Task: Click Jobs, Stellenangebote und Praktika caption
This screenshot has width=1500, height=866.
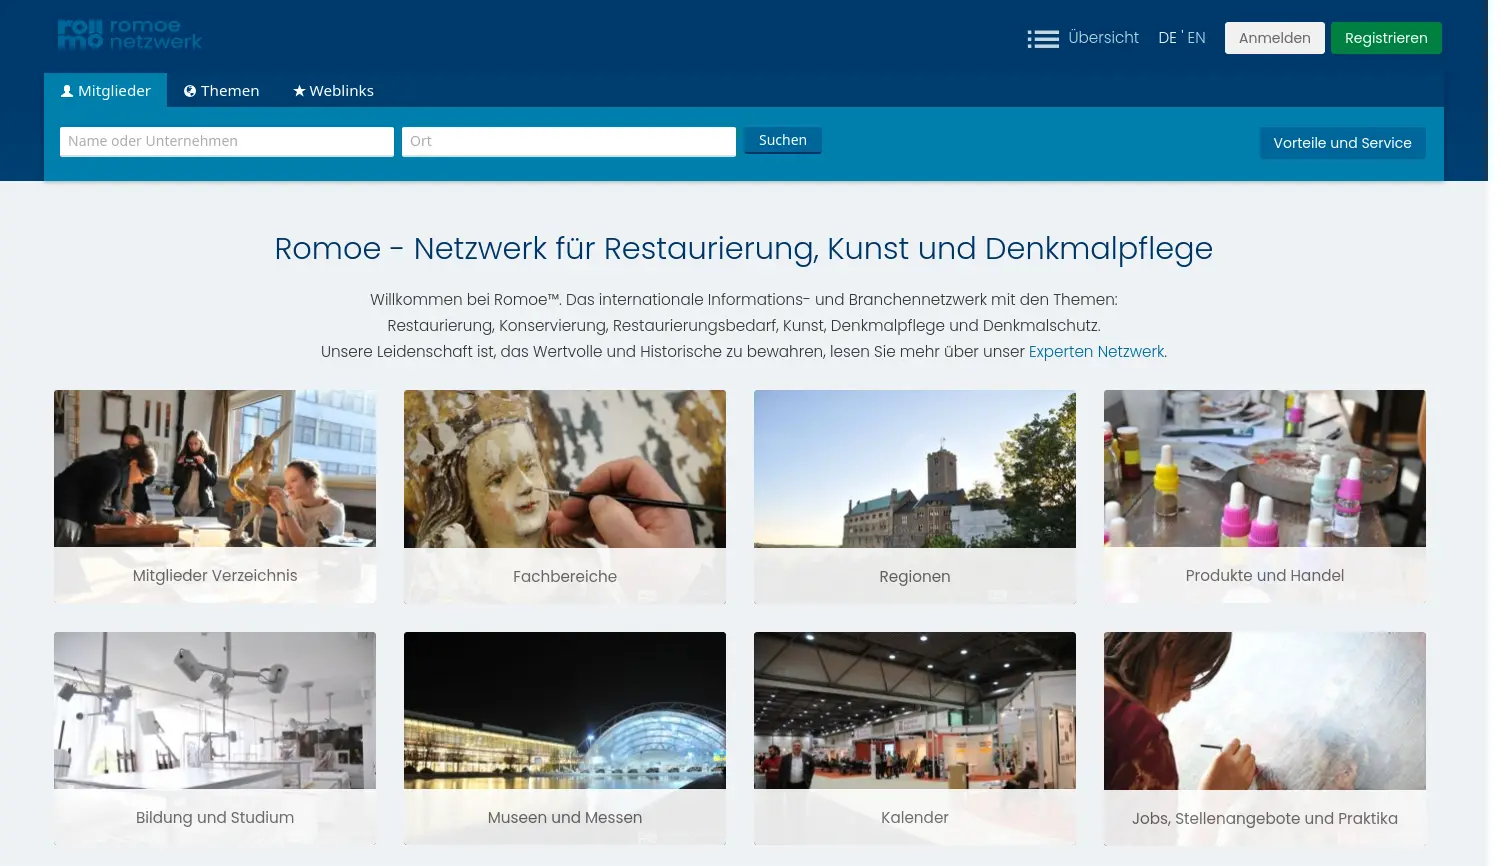Action: (x=1265, y=819)
